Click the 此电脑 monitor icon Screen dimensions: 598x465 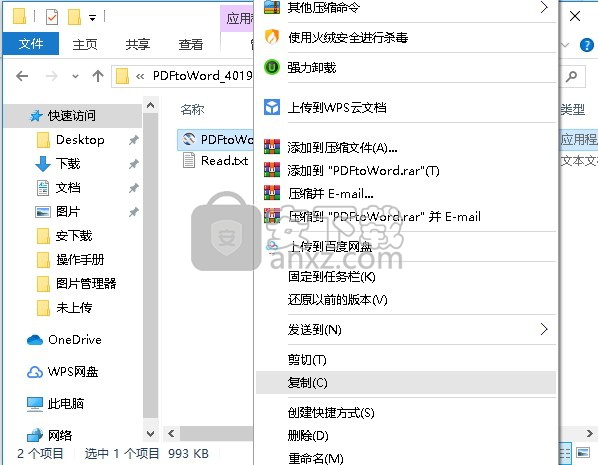coord(35,404)
